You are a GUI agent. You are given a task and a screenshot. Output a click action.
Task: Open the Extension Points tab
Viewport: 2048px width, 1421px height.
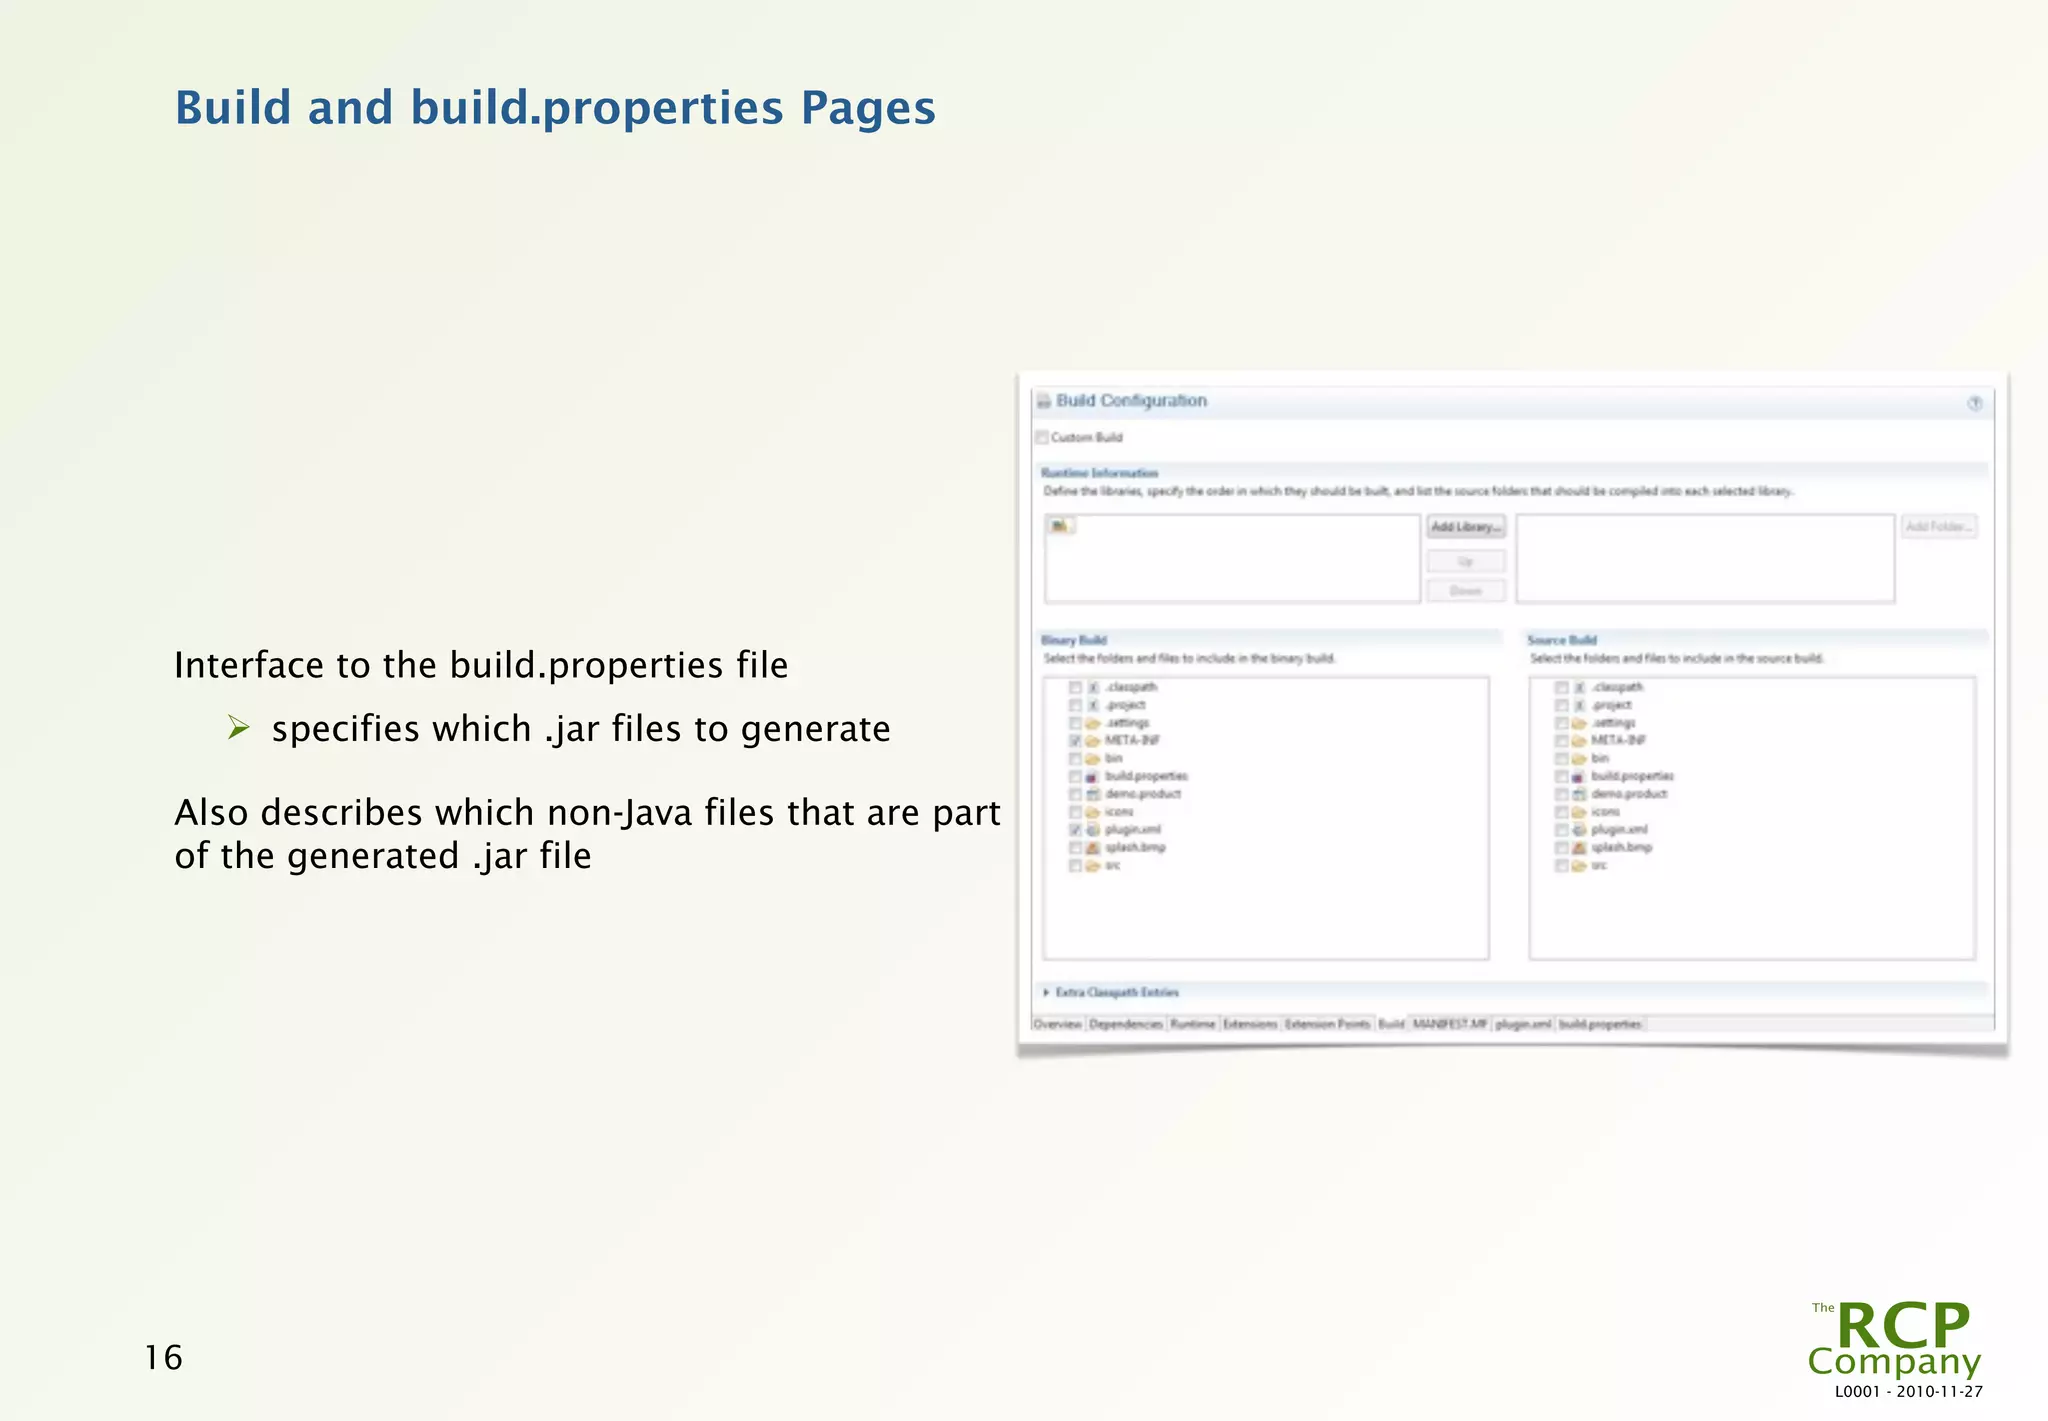(x=1327, y=1024)
